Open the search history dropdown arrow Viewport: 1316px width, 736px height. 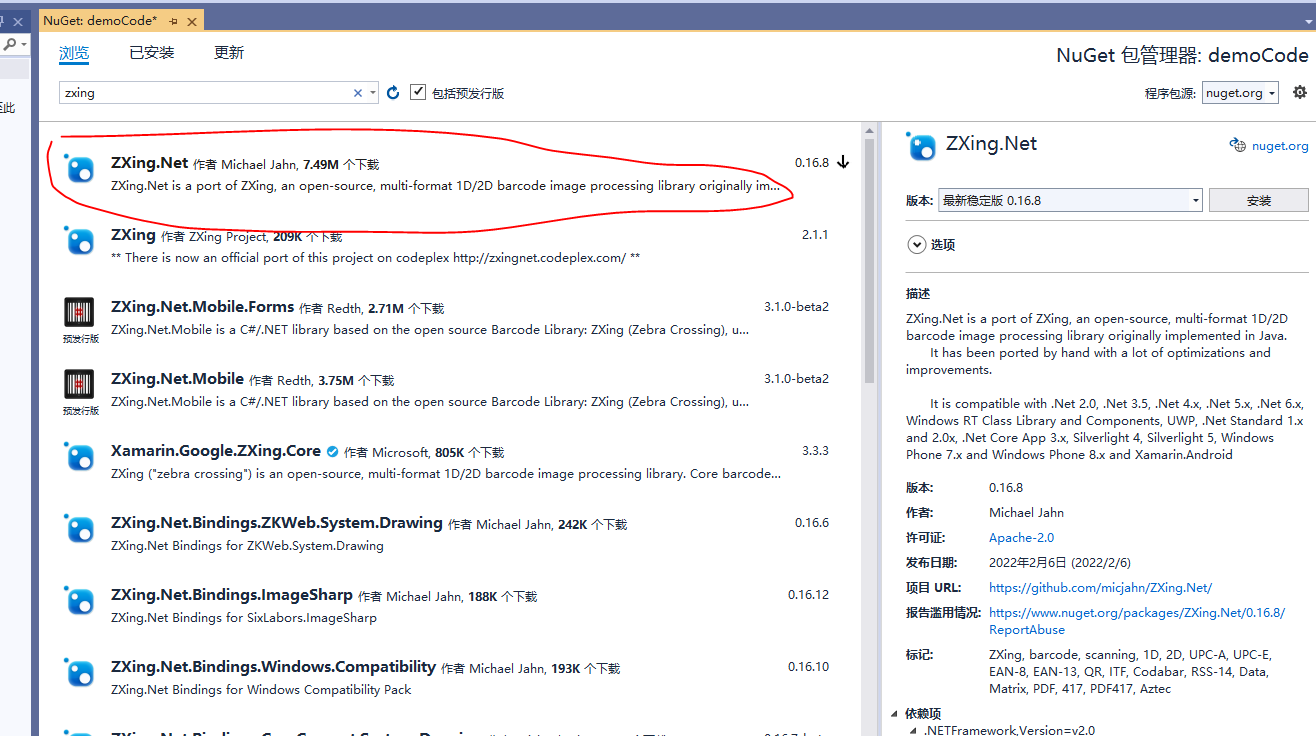click(373, 93)
